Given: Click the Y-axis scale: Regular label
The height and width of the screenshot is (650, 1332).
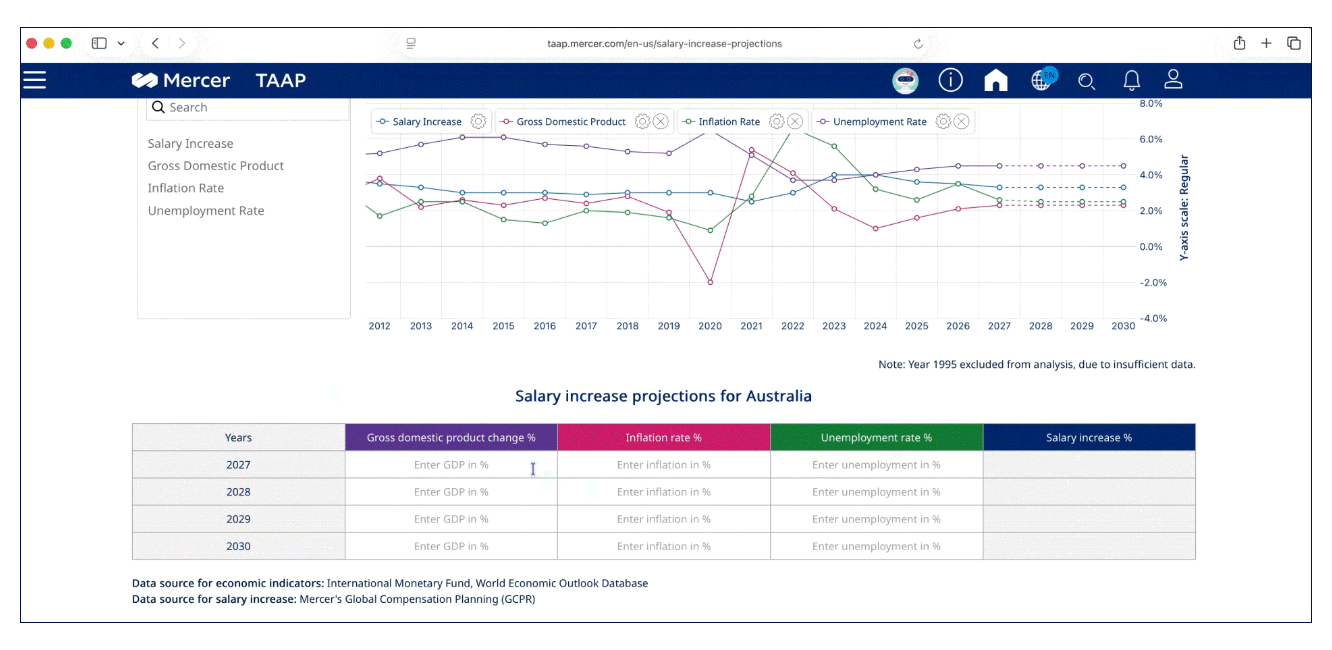Looking at the screenshot, I should [1184, 208].
